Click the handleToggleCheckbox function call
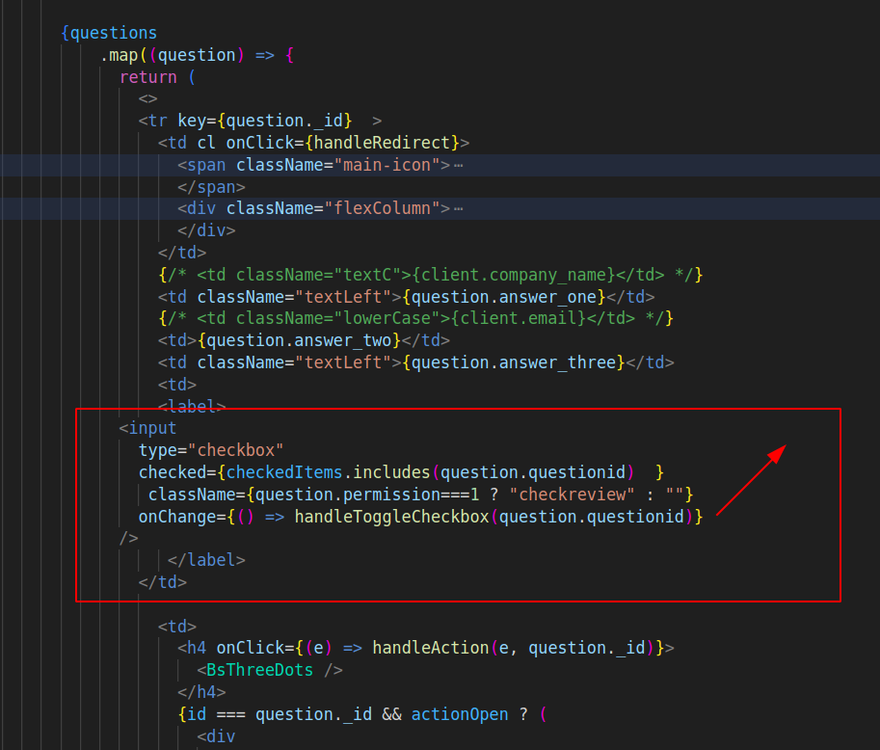880x750 pixels. (392, 516)
